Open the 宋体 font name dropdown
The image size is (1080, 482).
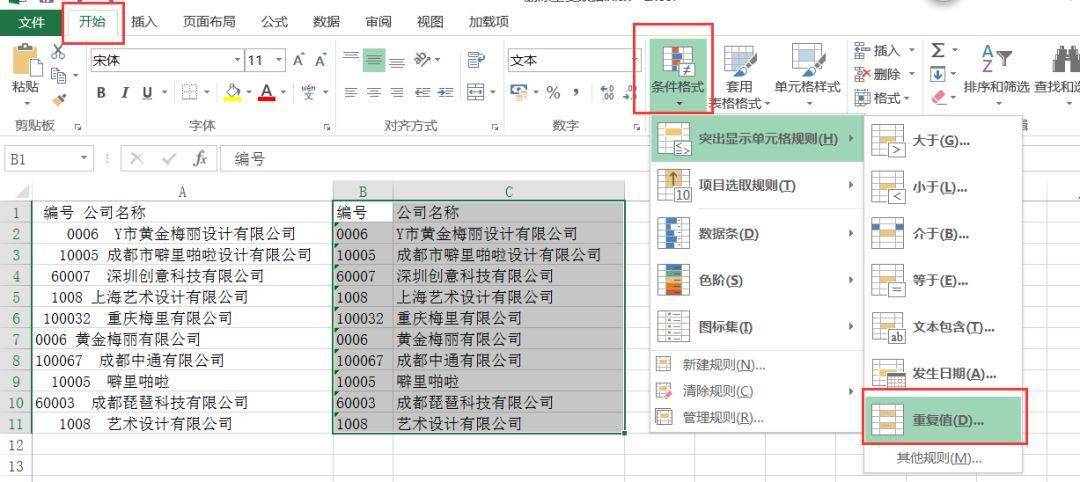(x=238, y=61)
